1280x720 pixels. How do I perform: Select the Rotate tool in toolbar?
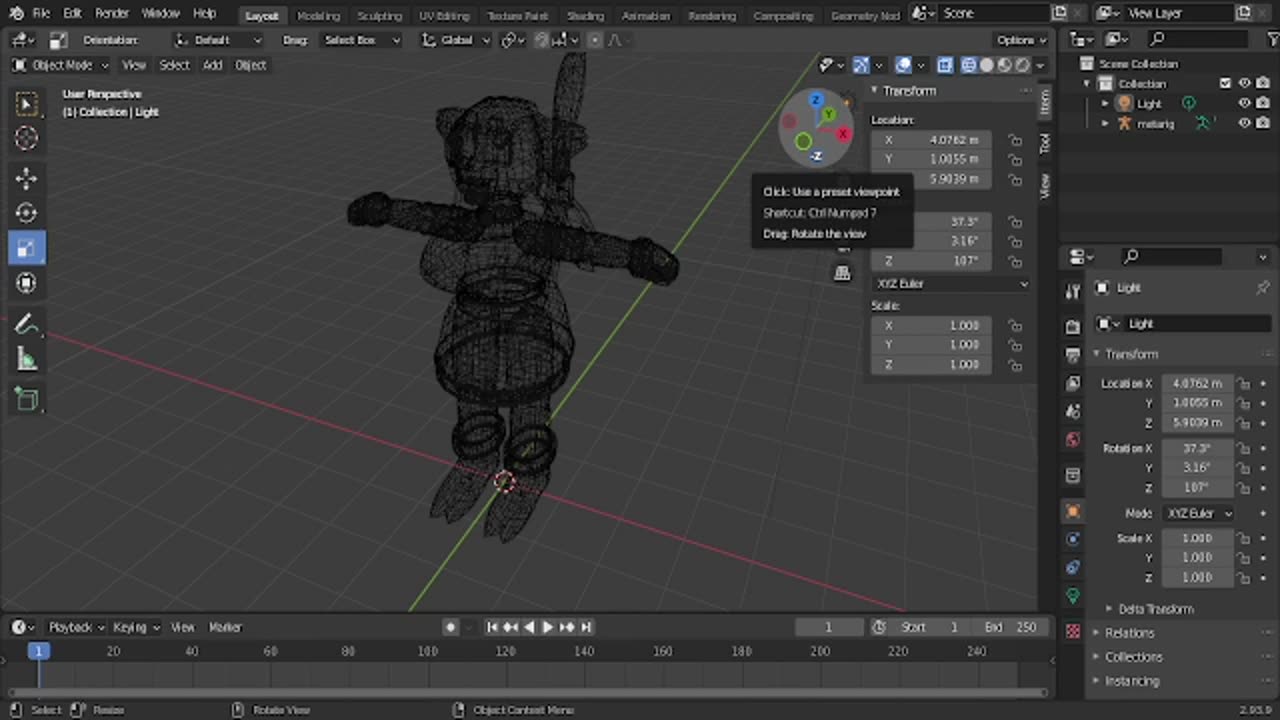point(27,213)
